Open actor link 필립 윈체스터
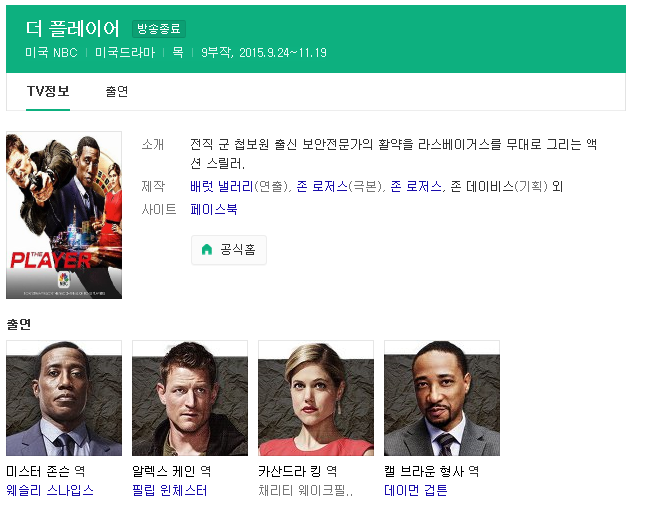The height and width of the screenshot is (512, 646). 169,490
